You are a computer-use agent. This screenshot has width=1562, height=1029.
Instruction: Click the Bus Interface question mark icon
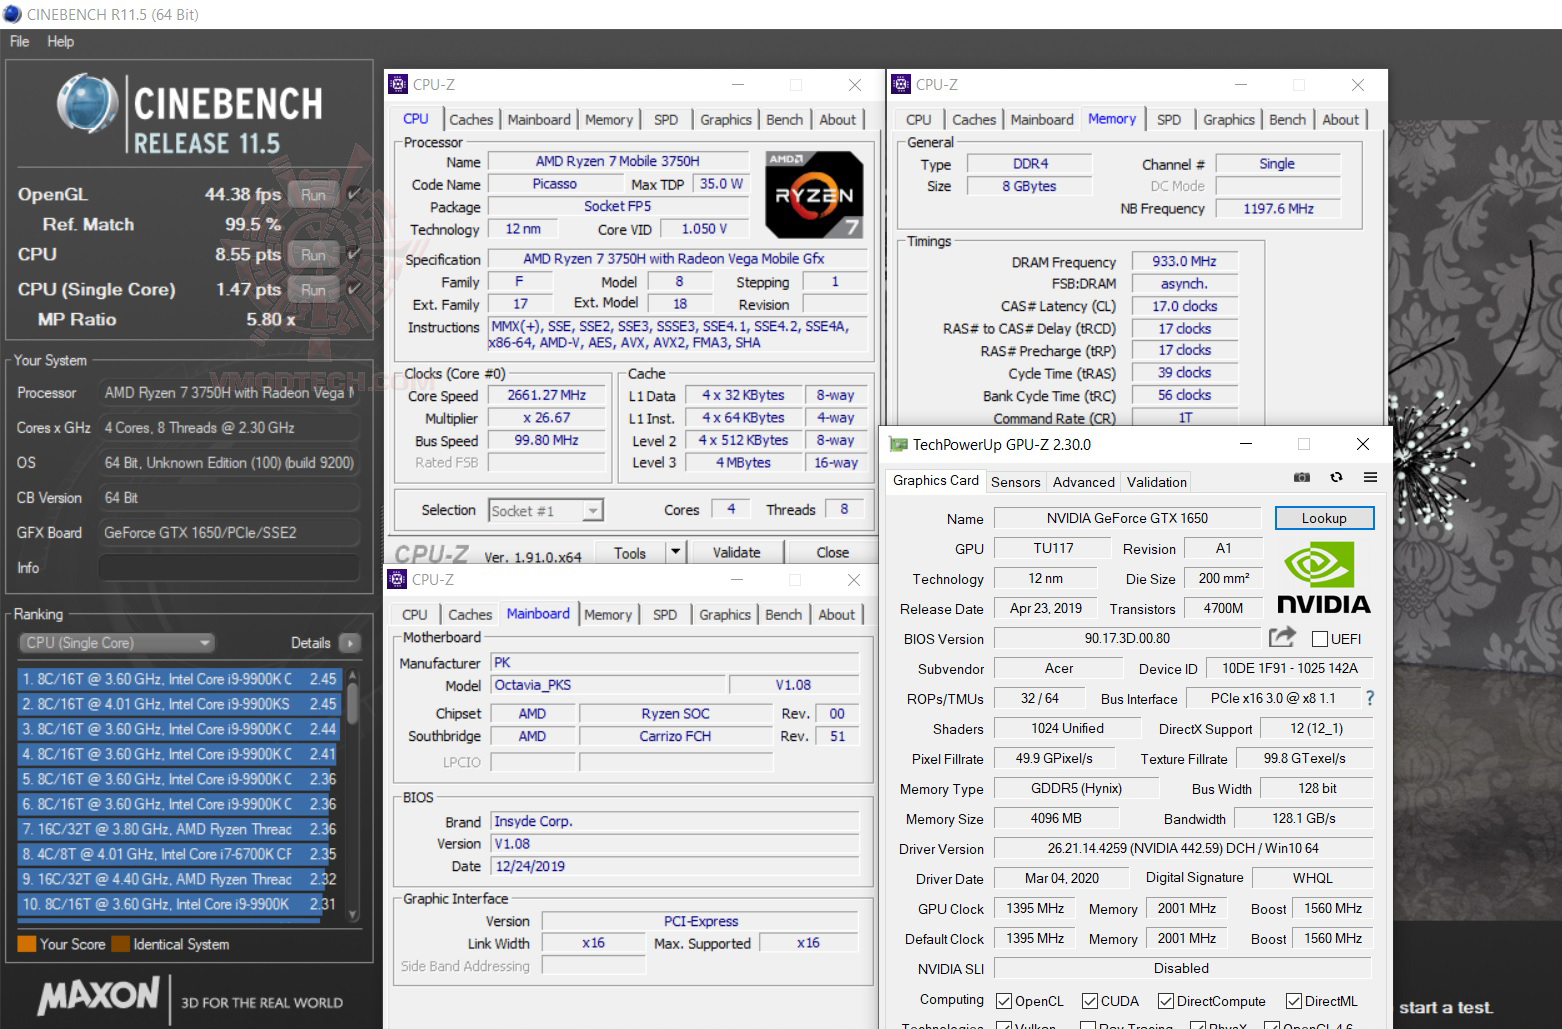coord(1370,698)
